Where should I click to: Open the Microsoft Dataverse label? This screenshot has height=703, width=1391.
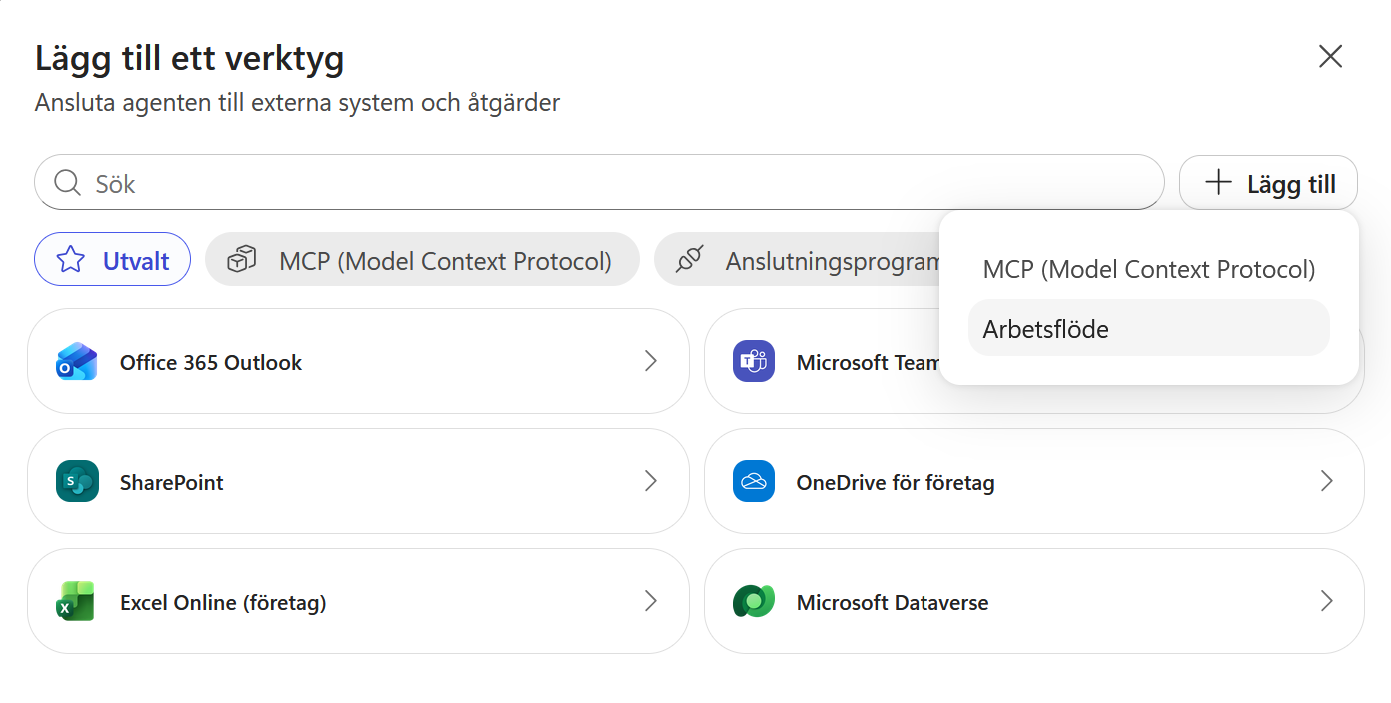893,603
